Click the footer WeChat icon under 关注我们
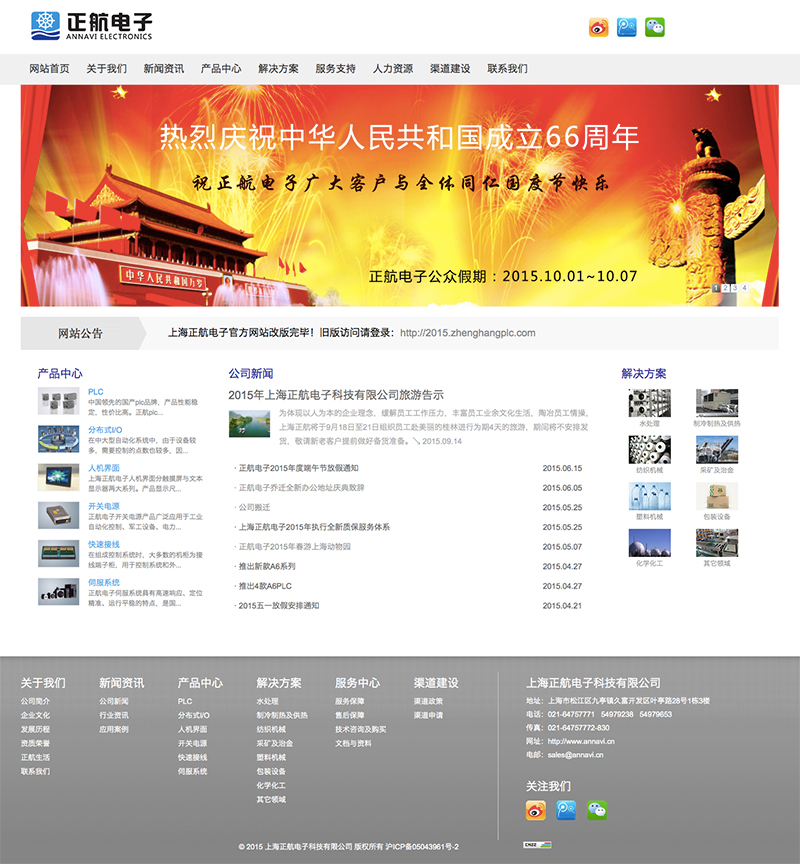Viewport: 800px width, 864px height. click(x=597, y=810)
